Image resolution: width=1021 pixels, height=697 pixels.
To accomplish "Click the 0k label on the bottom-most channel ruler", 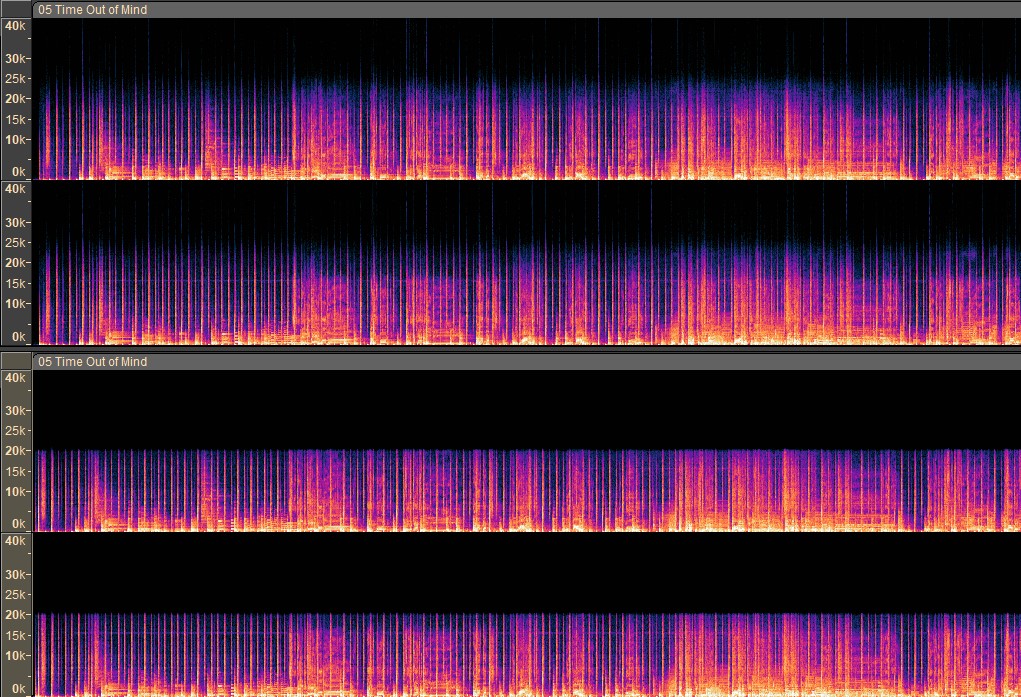I will coord(18,689).
